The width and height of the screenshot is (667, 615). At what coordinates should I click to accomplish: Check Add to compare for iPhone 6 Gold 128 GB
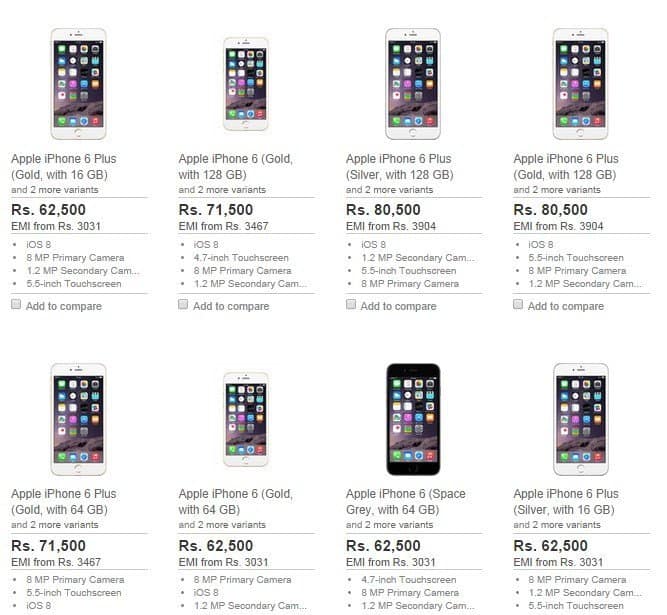[x=183, y=304]
